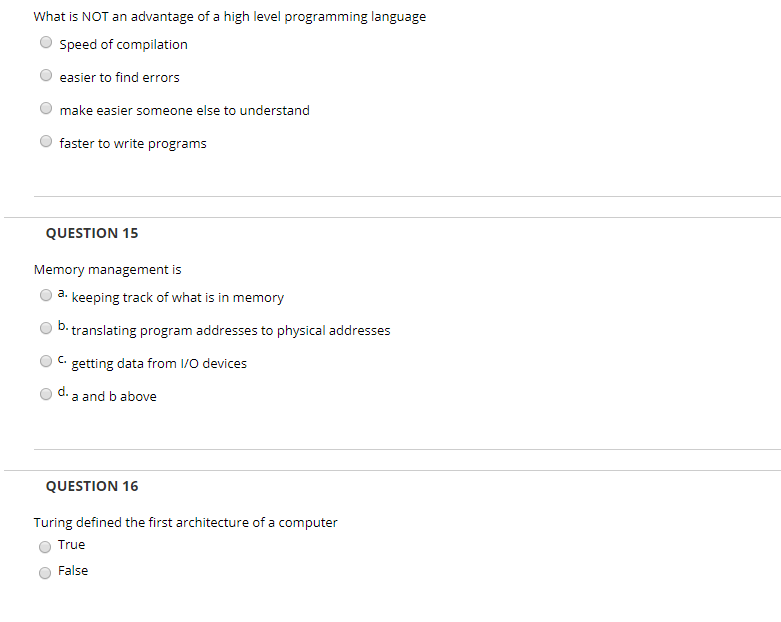Click the QUESTION 15 heading
Screen dimensions: 781x622
pyautogui.click(x=92, y=233)
